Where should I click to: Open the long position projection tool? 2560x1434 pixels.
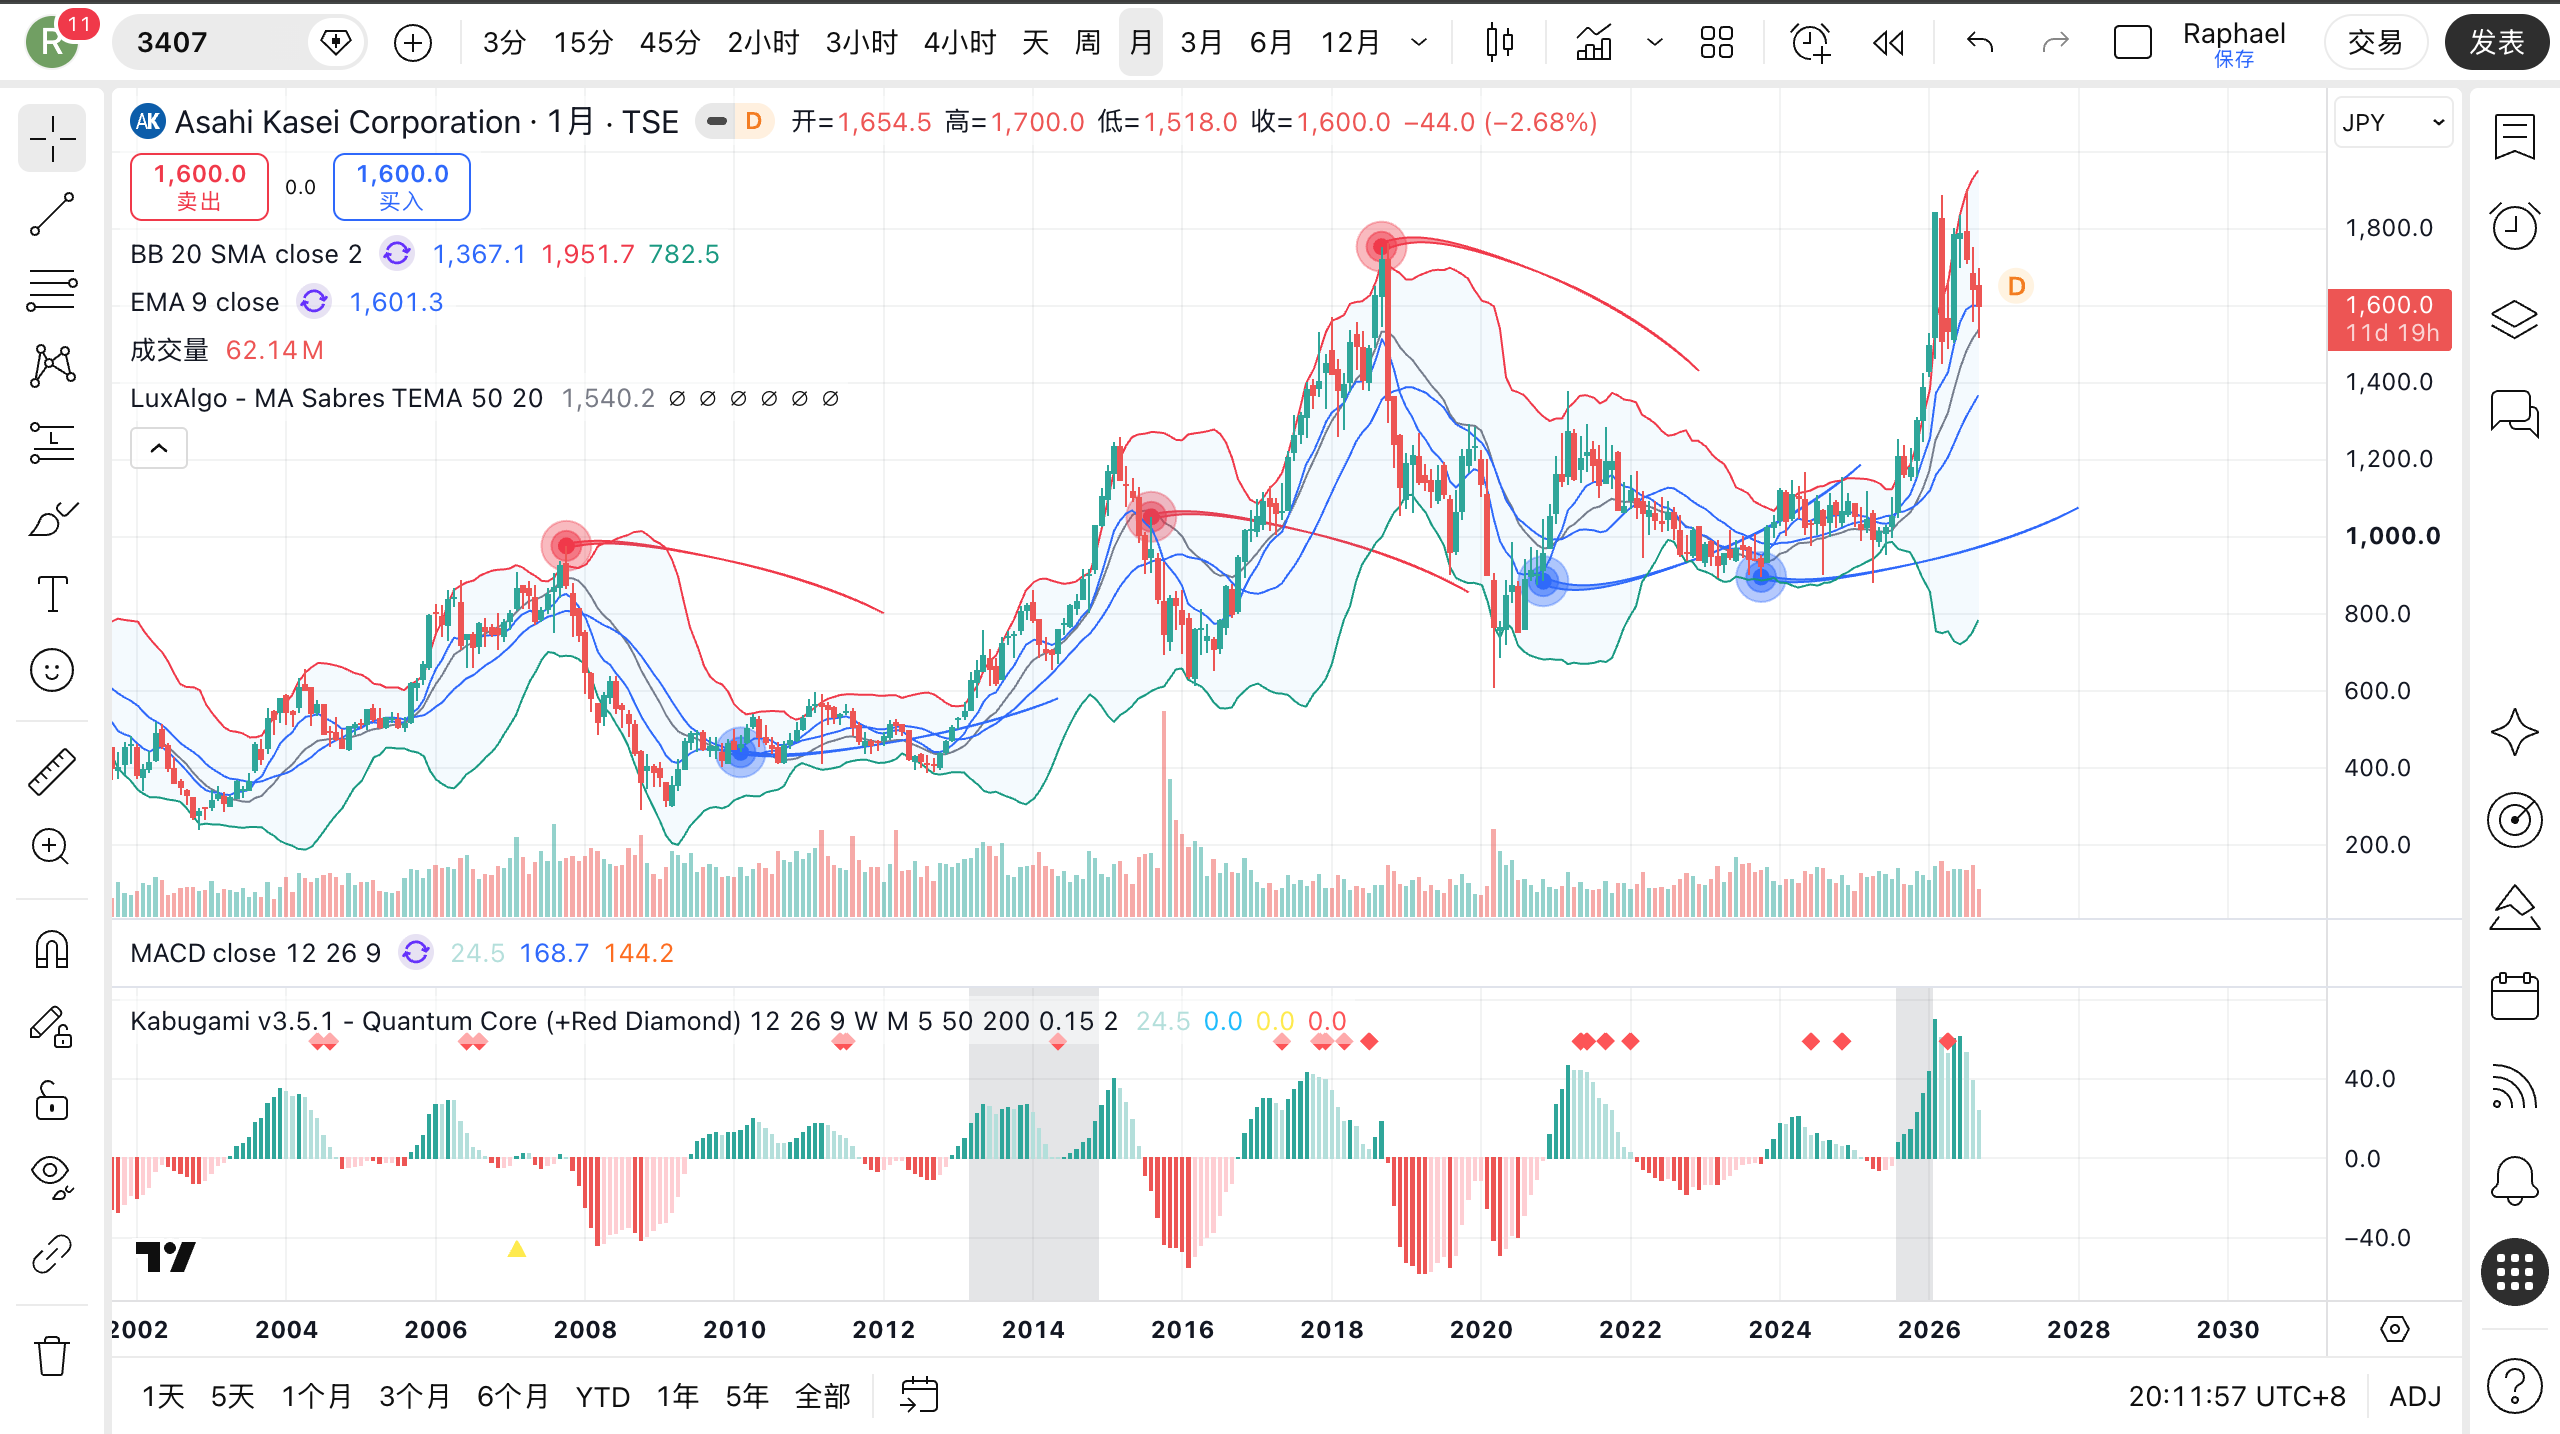[52, 442]
